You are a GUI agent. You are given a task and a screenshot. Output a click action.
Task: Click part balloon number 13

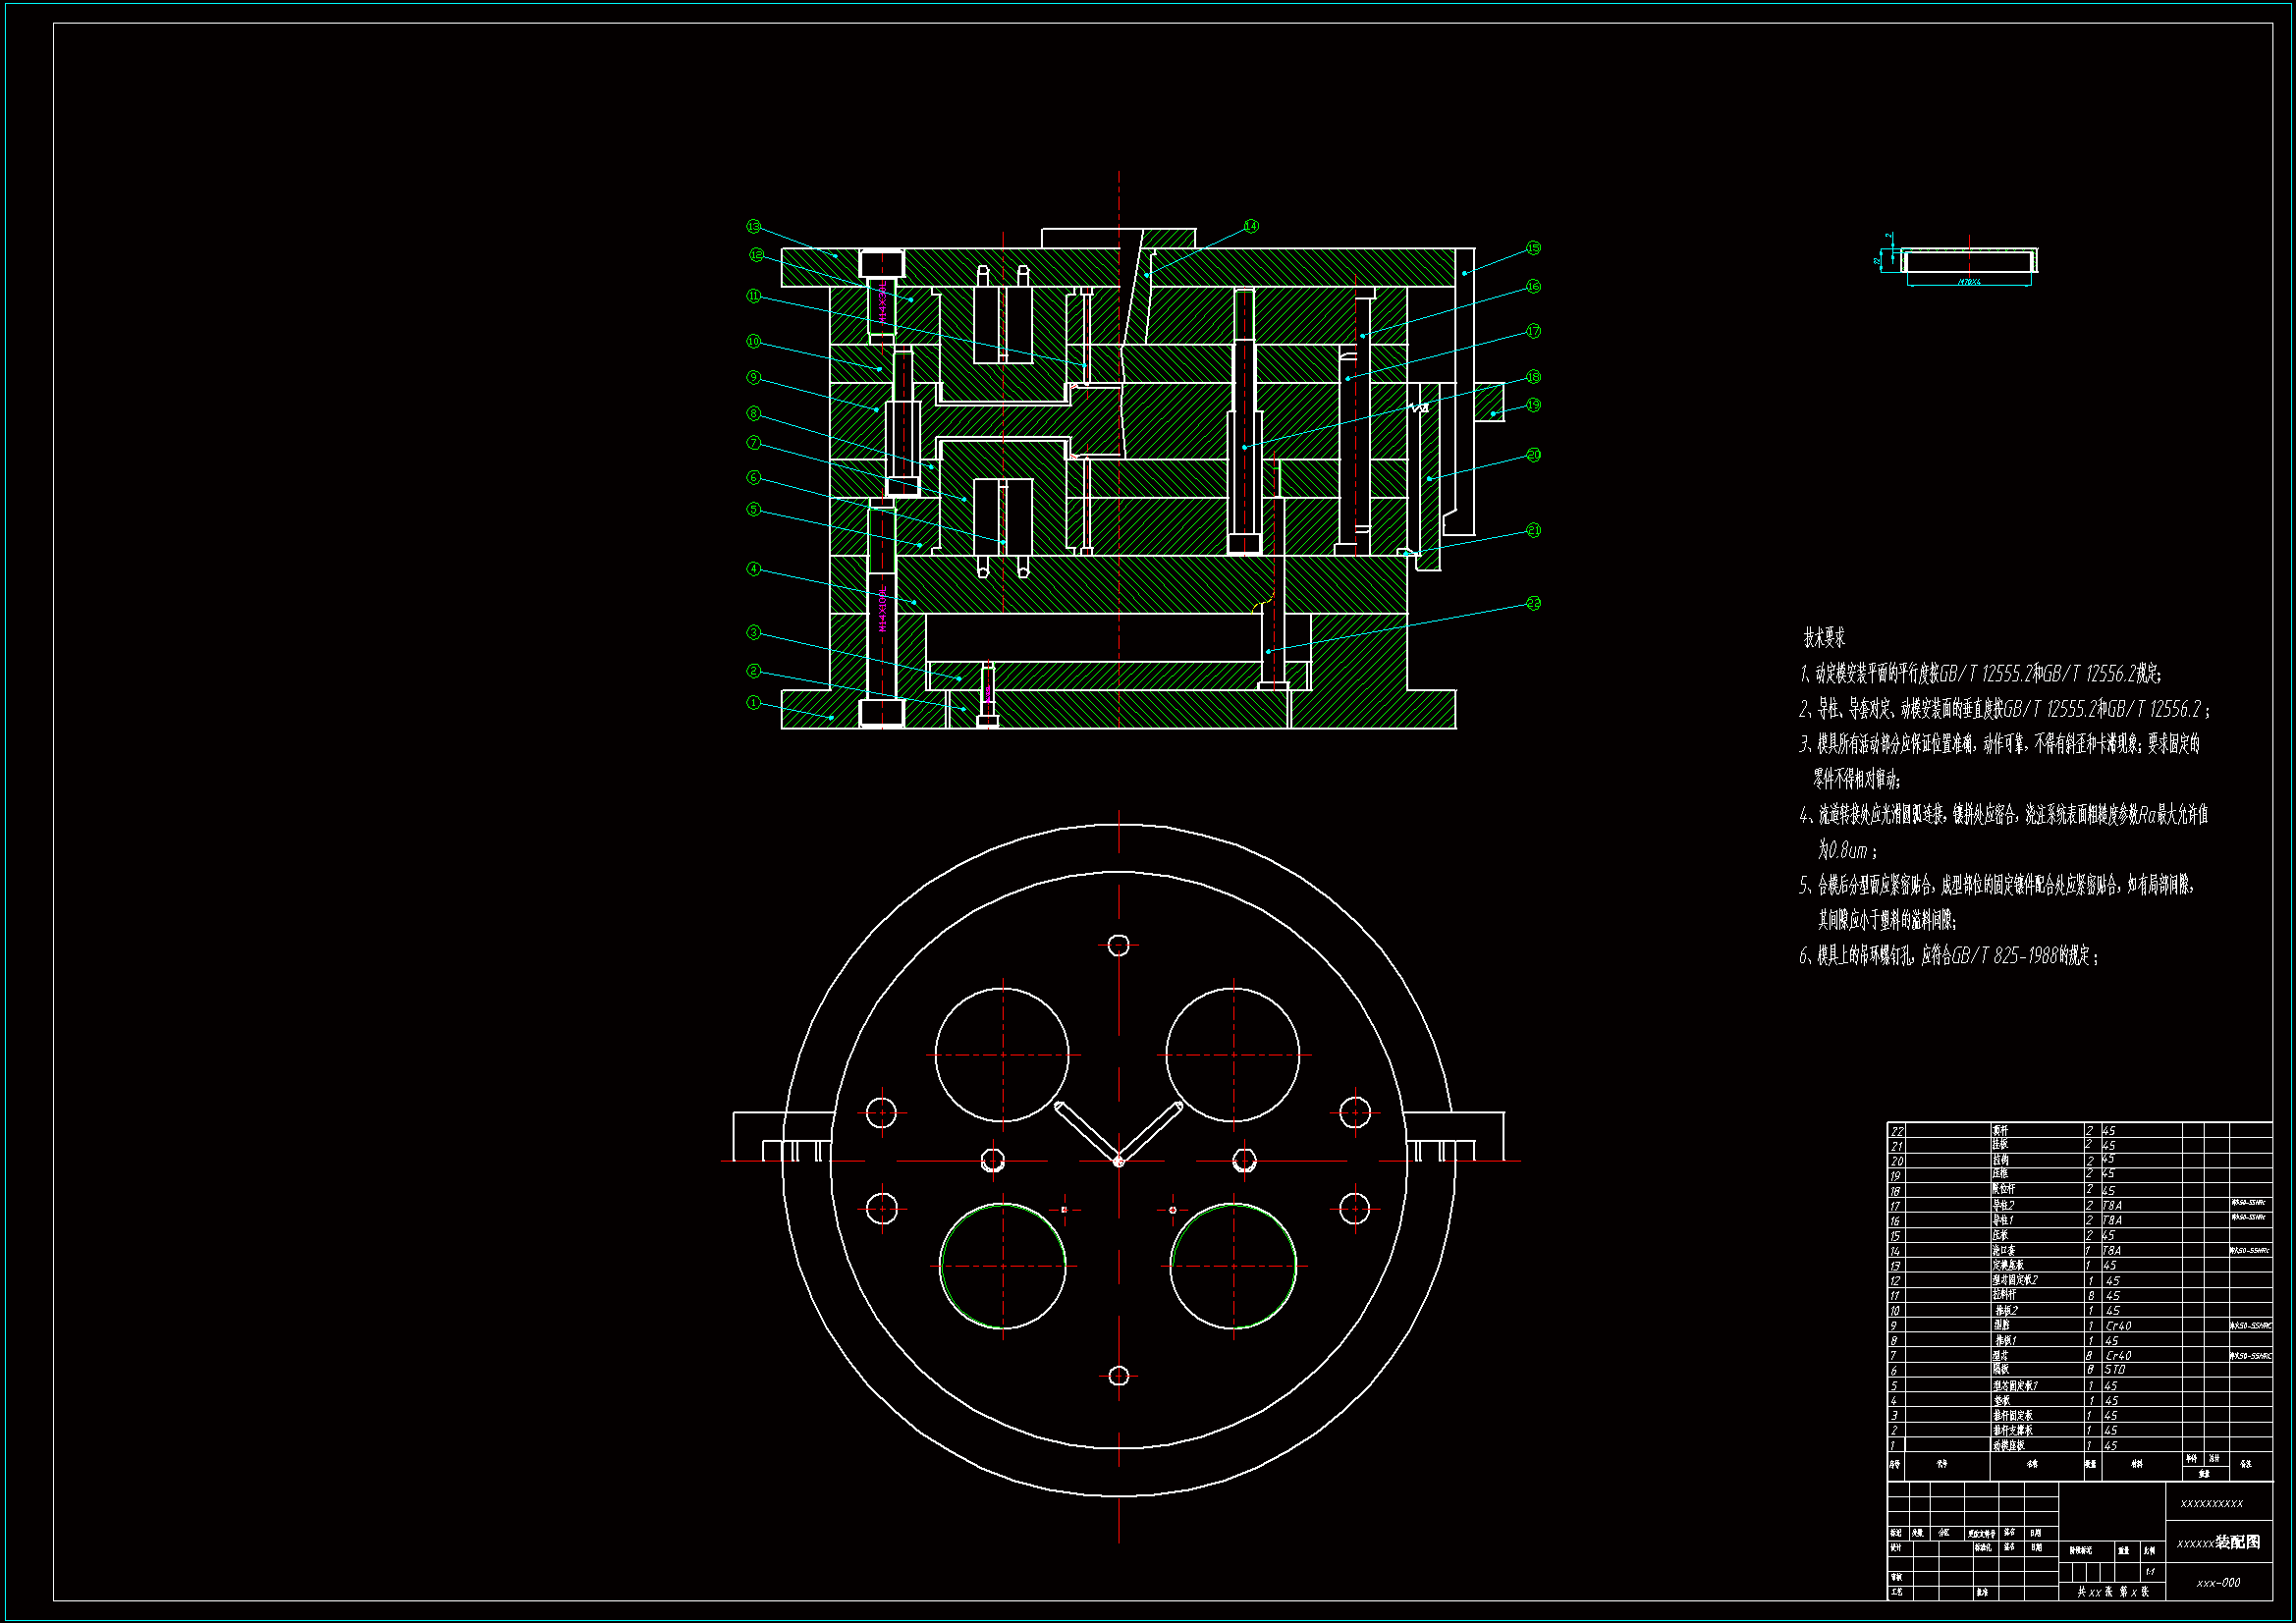pos(754,227)
